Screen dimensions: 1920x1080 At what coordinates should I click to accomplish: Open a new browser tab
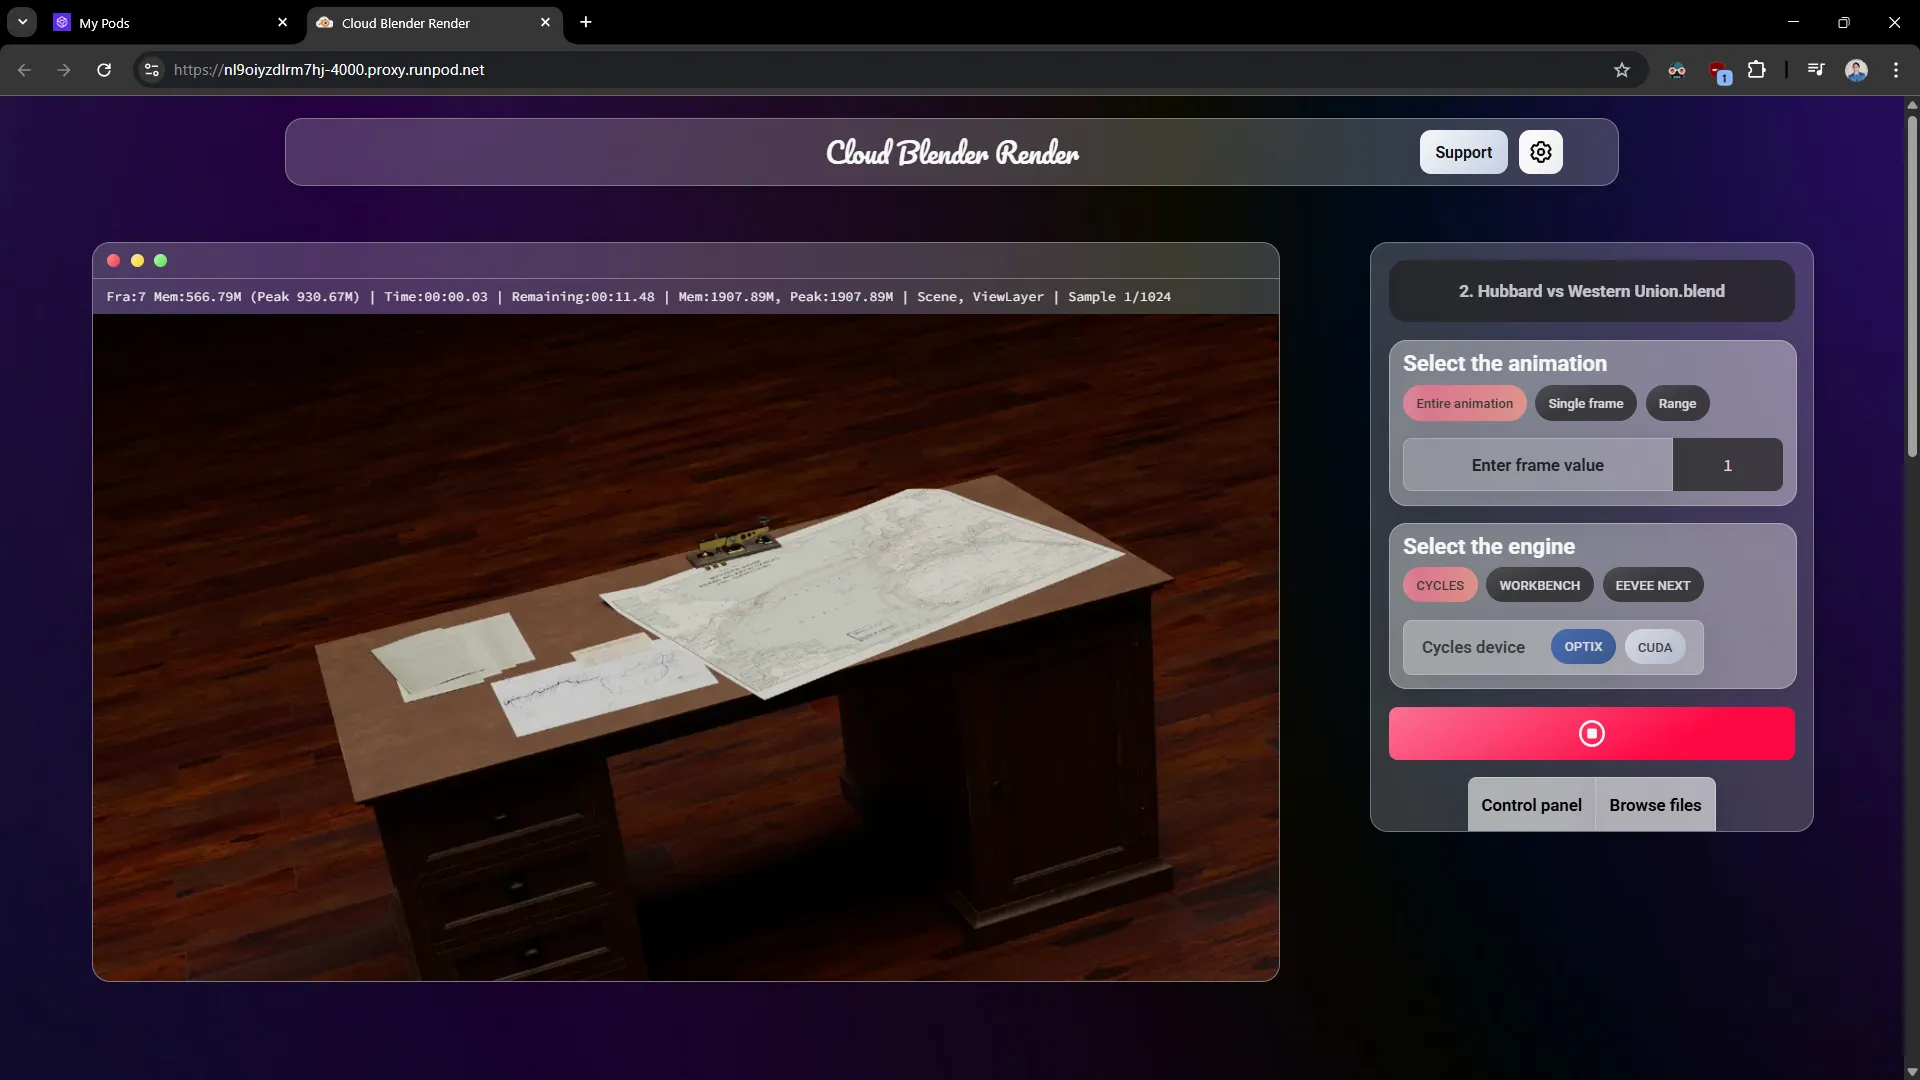coord(586,22)
